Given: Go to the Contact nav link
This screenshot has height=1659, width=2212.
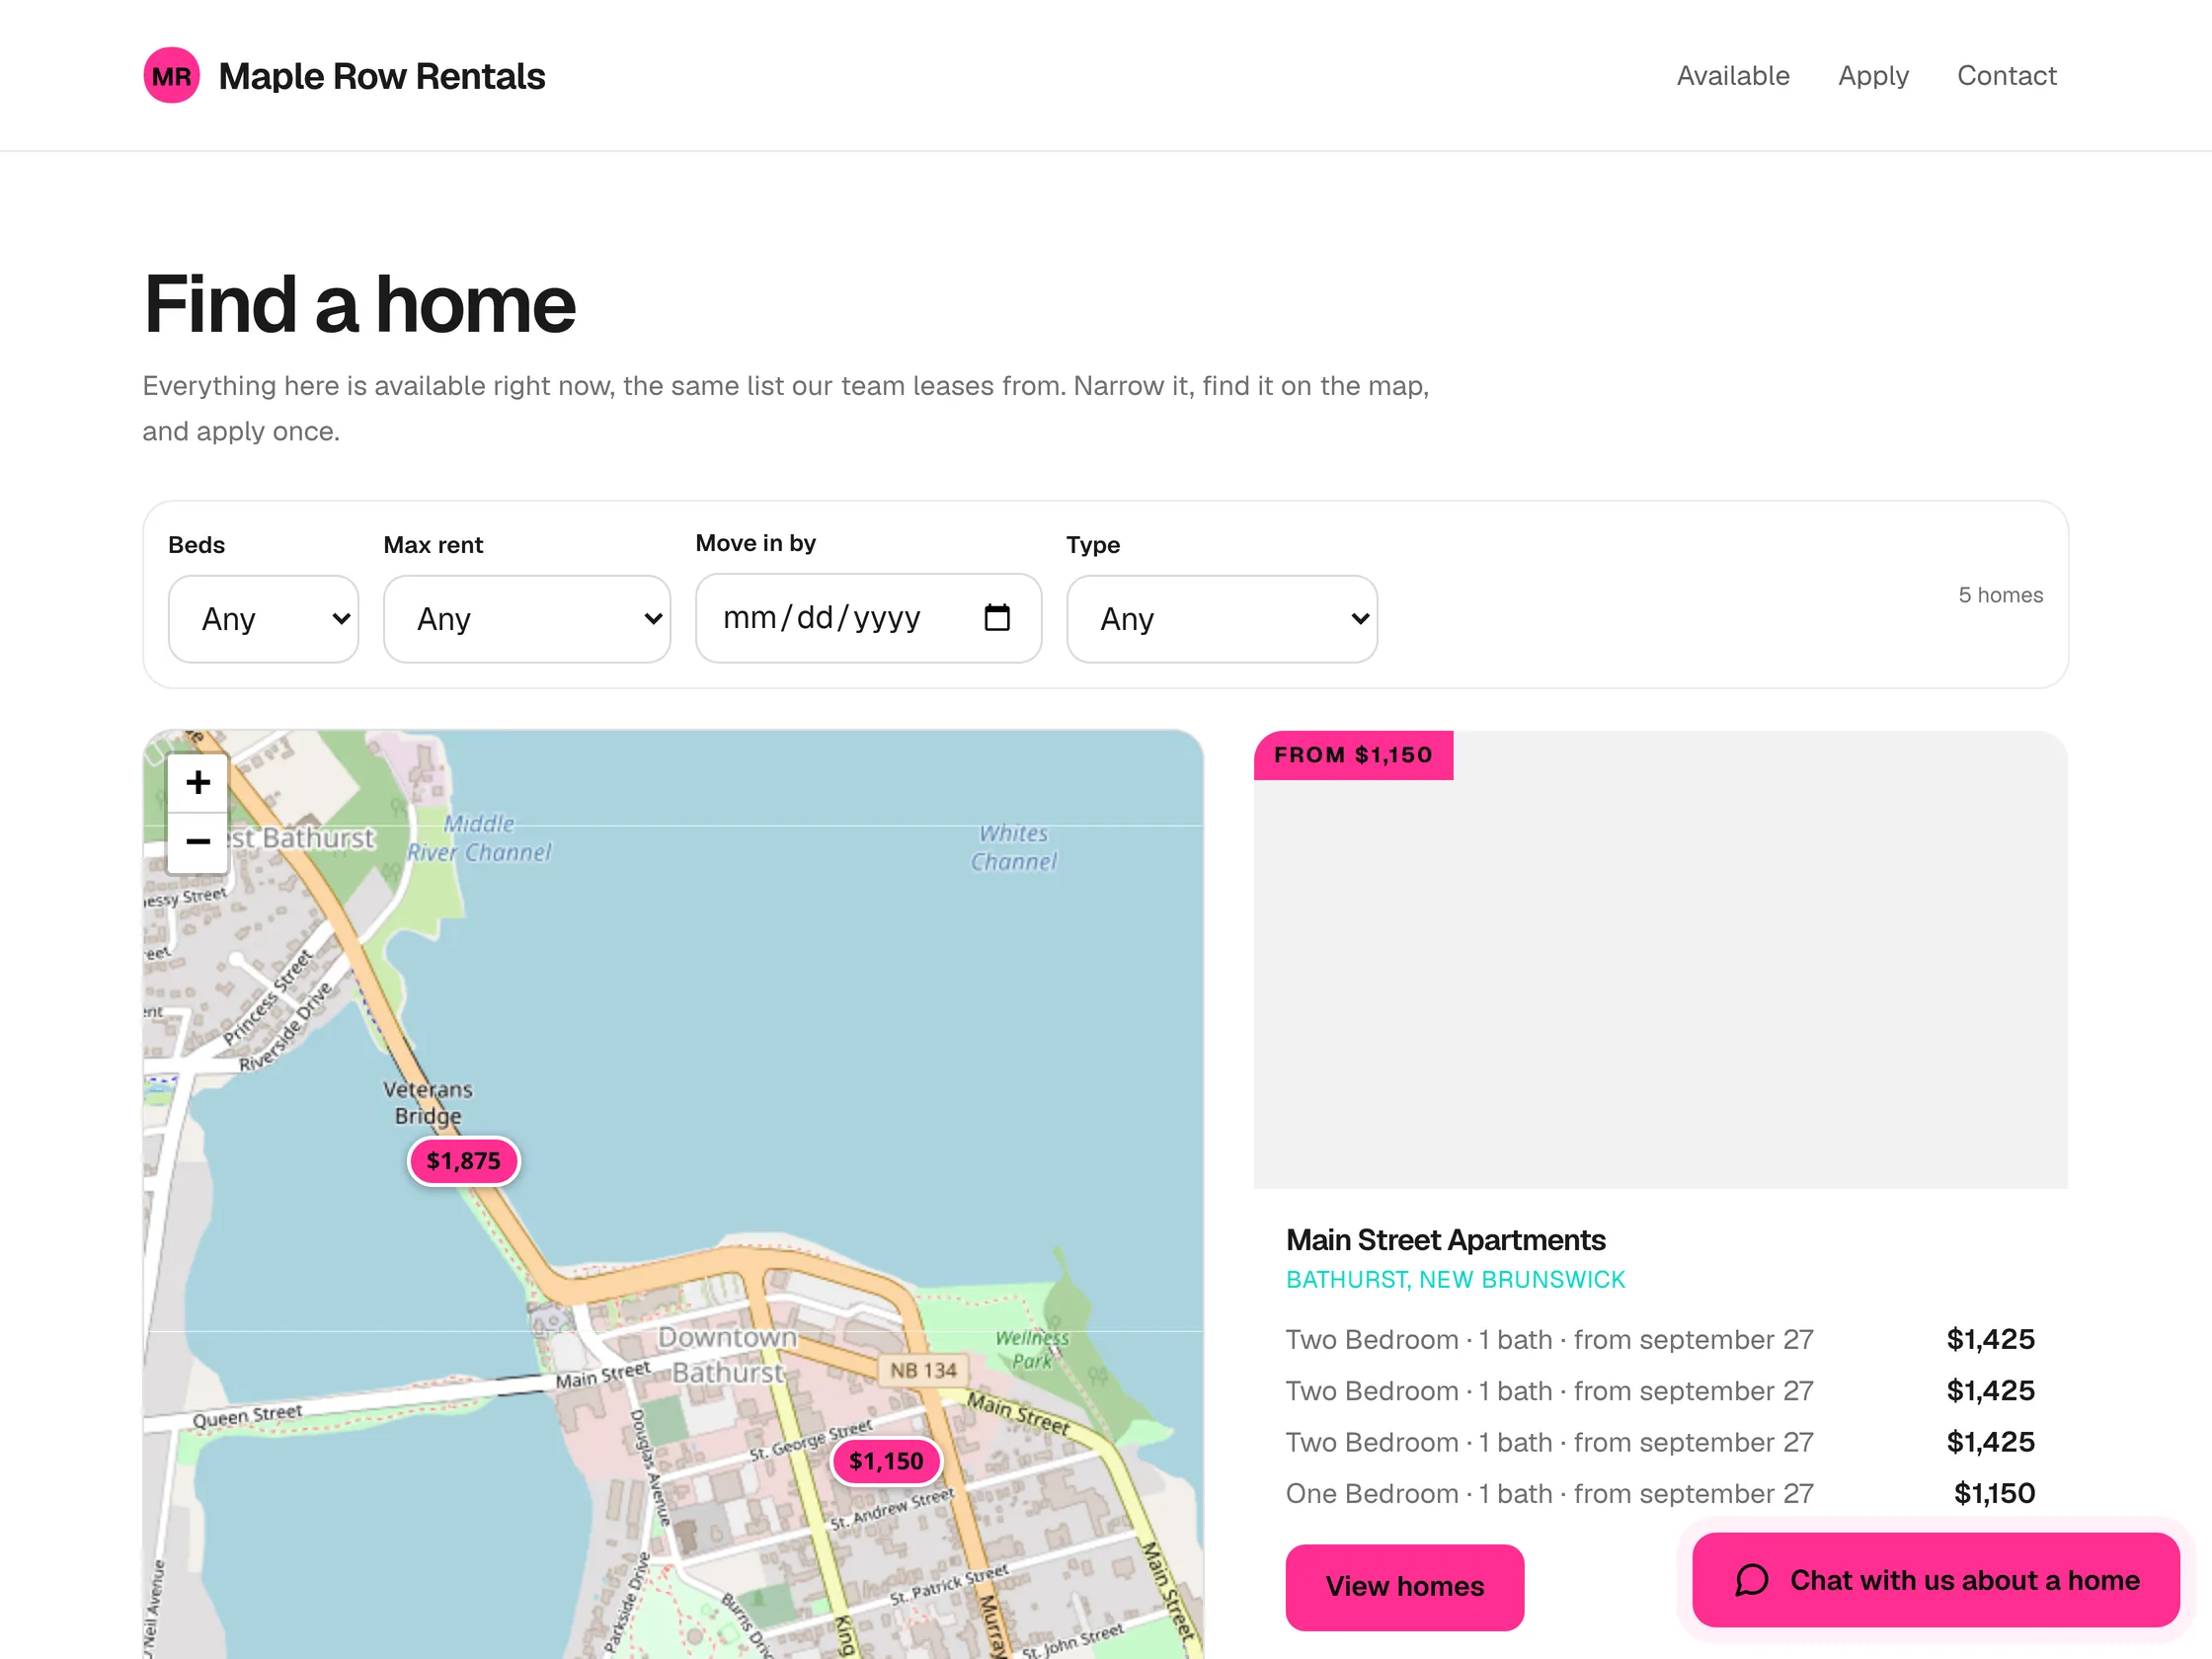Looking at the screenshot, I should tap(2006, 76).
